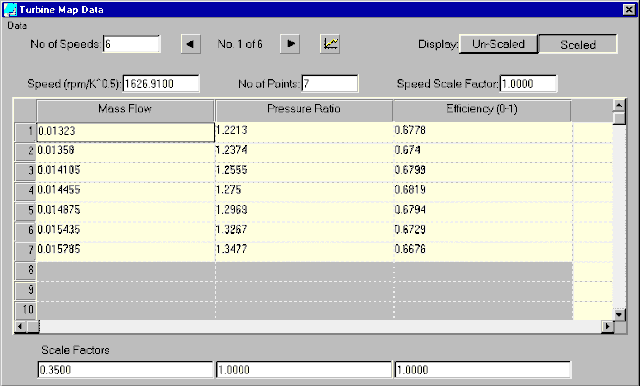The image size is (640, 386).
Task: Click efficiency cell 0.6729
Action: point(483,231)
